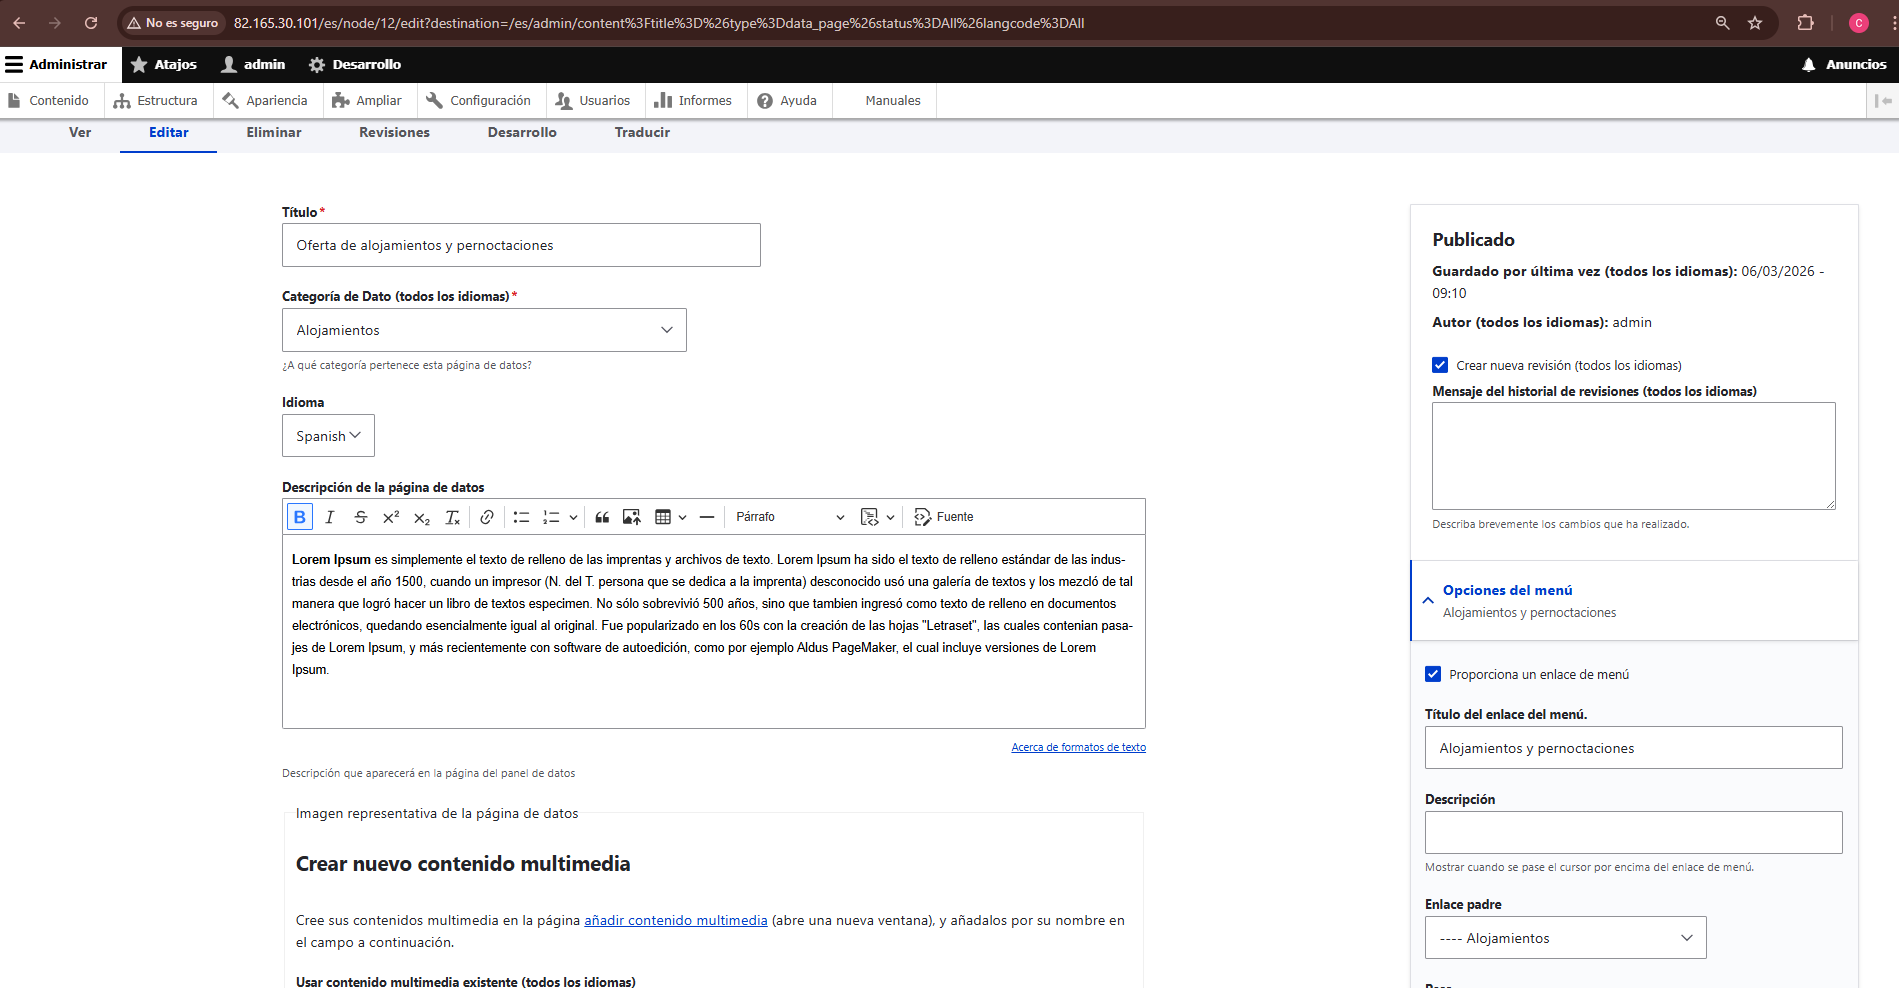Open the Categoría de Dato dropdown
This screenshot has height=988, width=1899.
click(x=484, y=330)
